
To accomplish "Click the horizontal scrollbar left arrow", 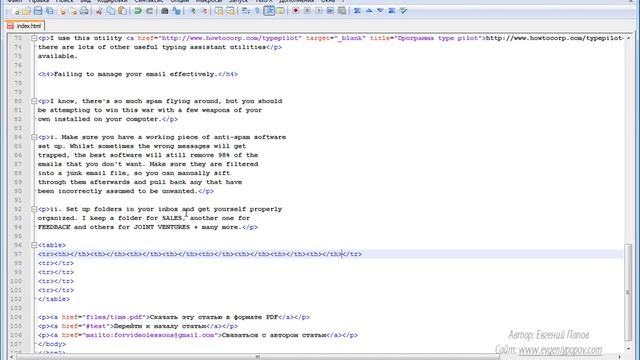I will pyautogui.click(x=11, y=357).
